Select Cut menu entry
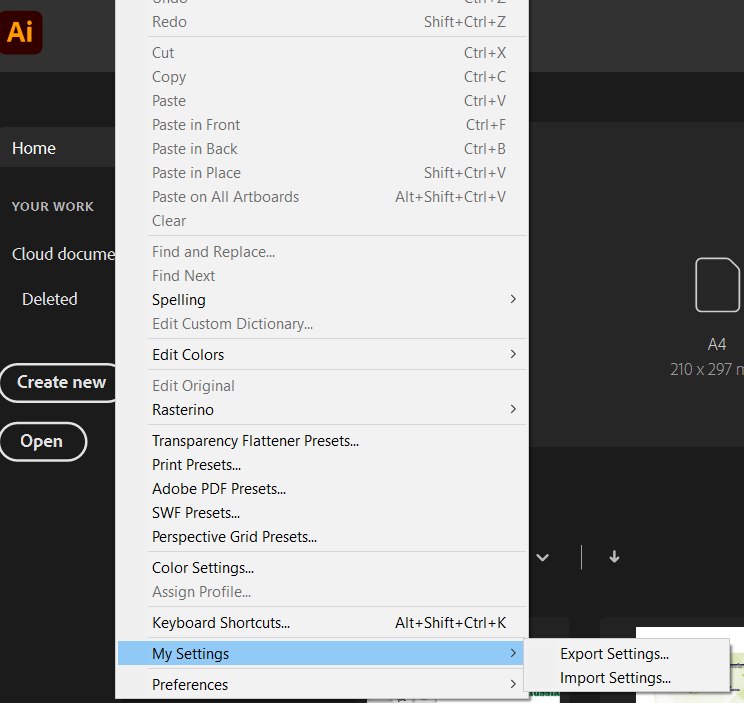The height and width of the screenshot is (703, 744). click(x=321, y=53)
